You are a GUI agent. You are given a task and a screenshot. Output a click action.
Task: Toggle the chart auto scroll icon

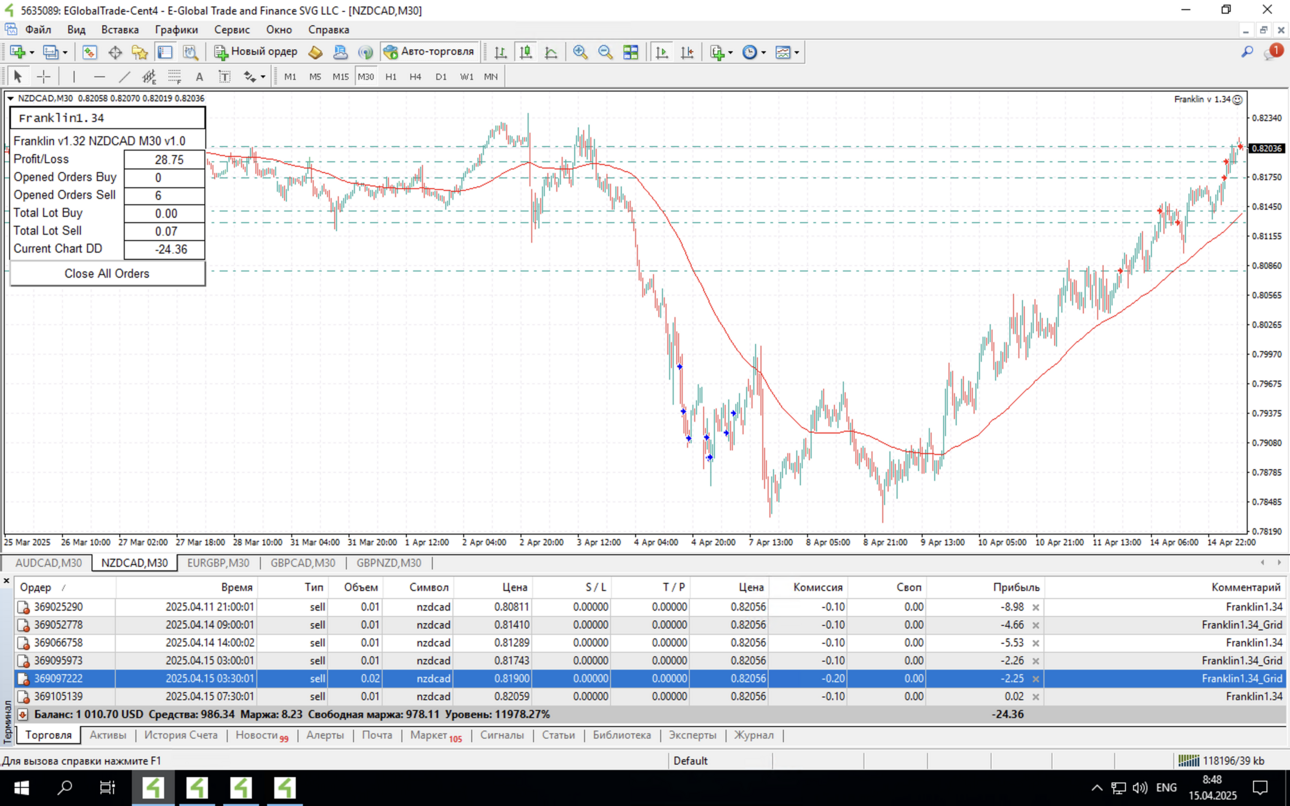(661, 52)
